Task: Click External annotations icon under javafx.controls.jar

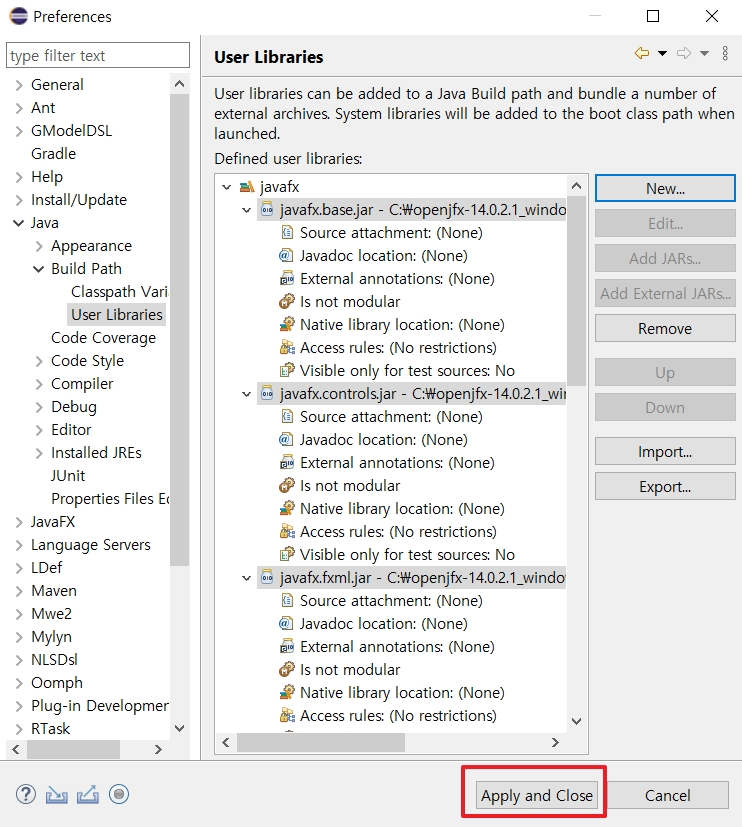Action: coord(287,463)
